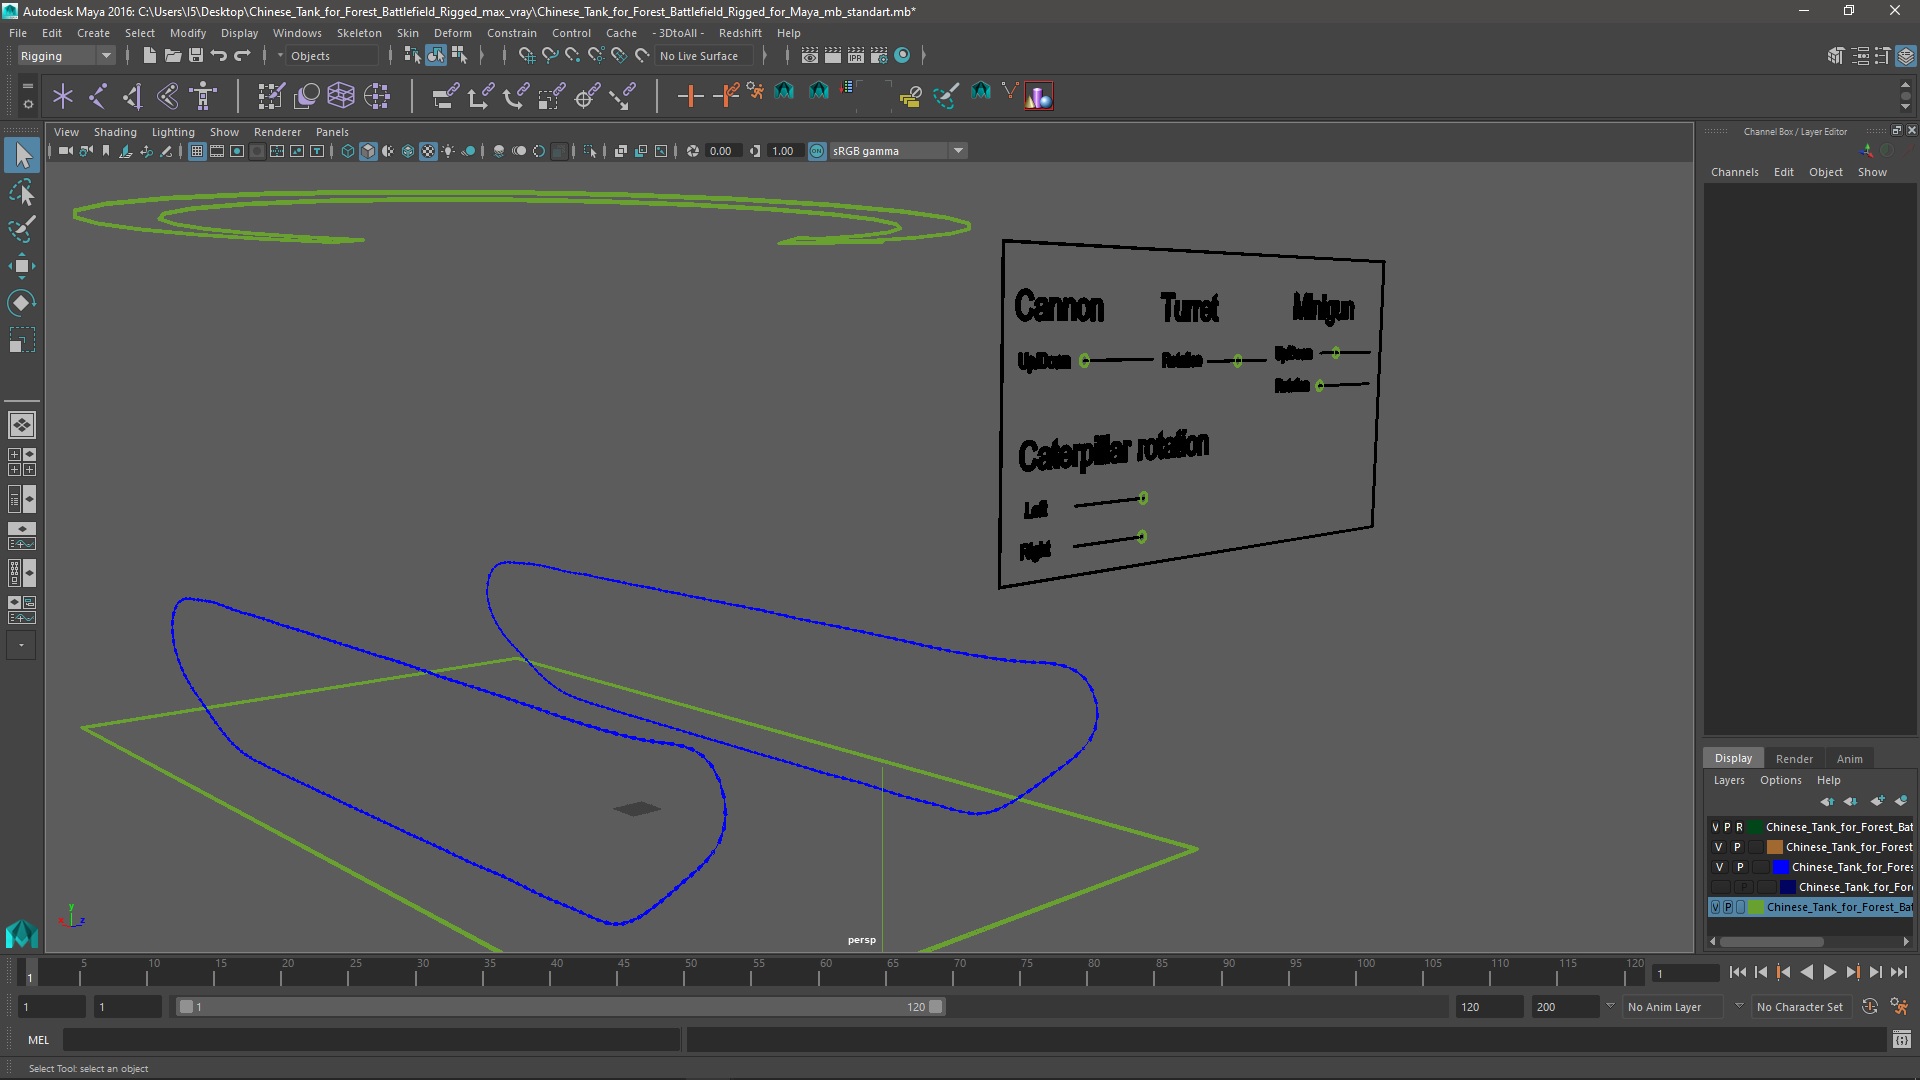The width and height of the screenshot is (1920, 1080).
Task: Open the viewport Renderer menu
Action: (277, 132)
